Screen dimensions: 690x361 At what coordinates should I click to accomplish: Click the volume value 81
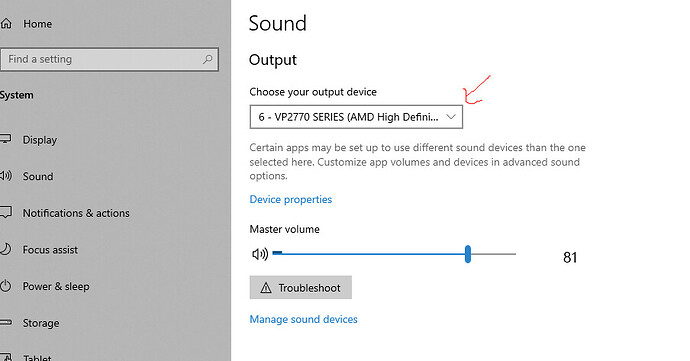[570, 257]
